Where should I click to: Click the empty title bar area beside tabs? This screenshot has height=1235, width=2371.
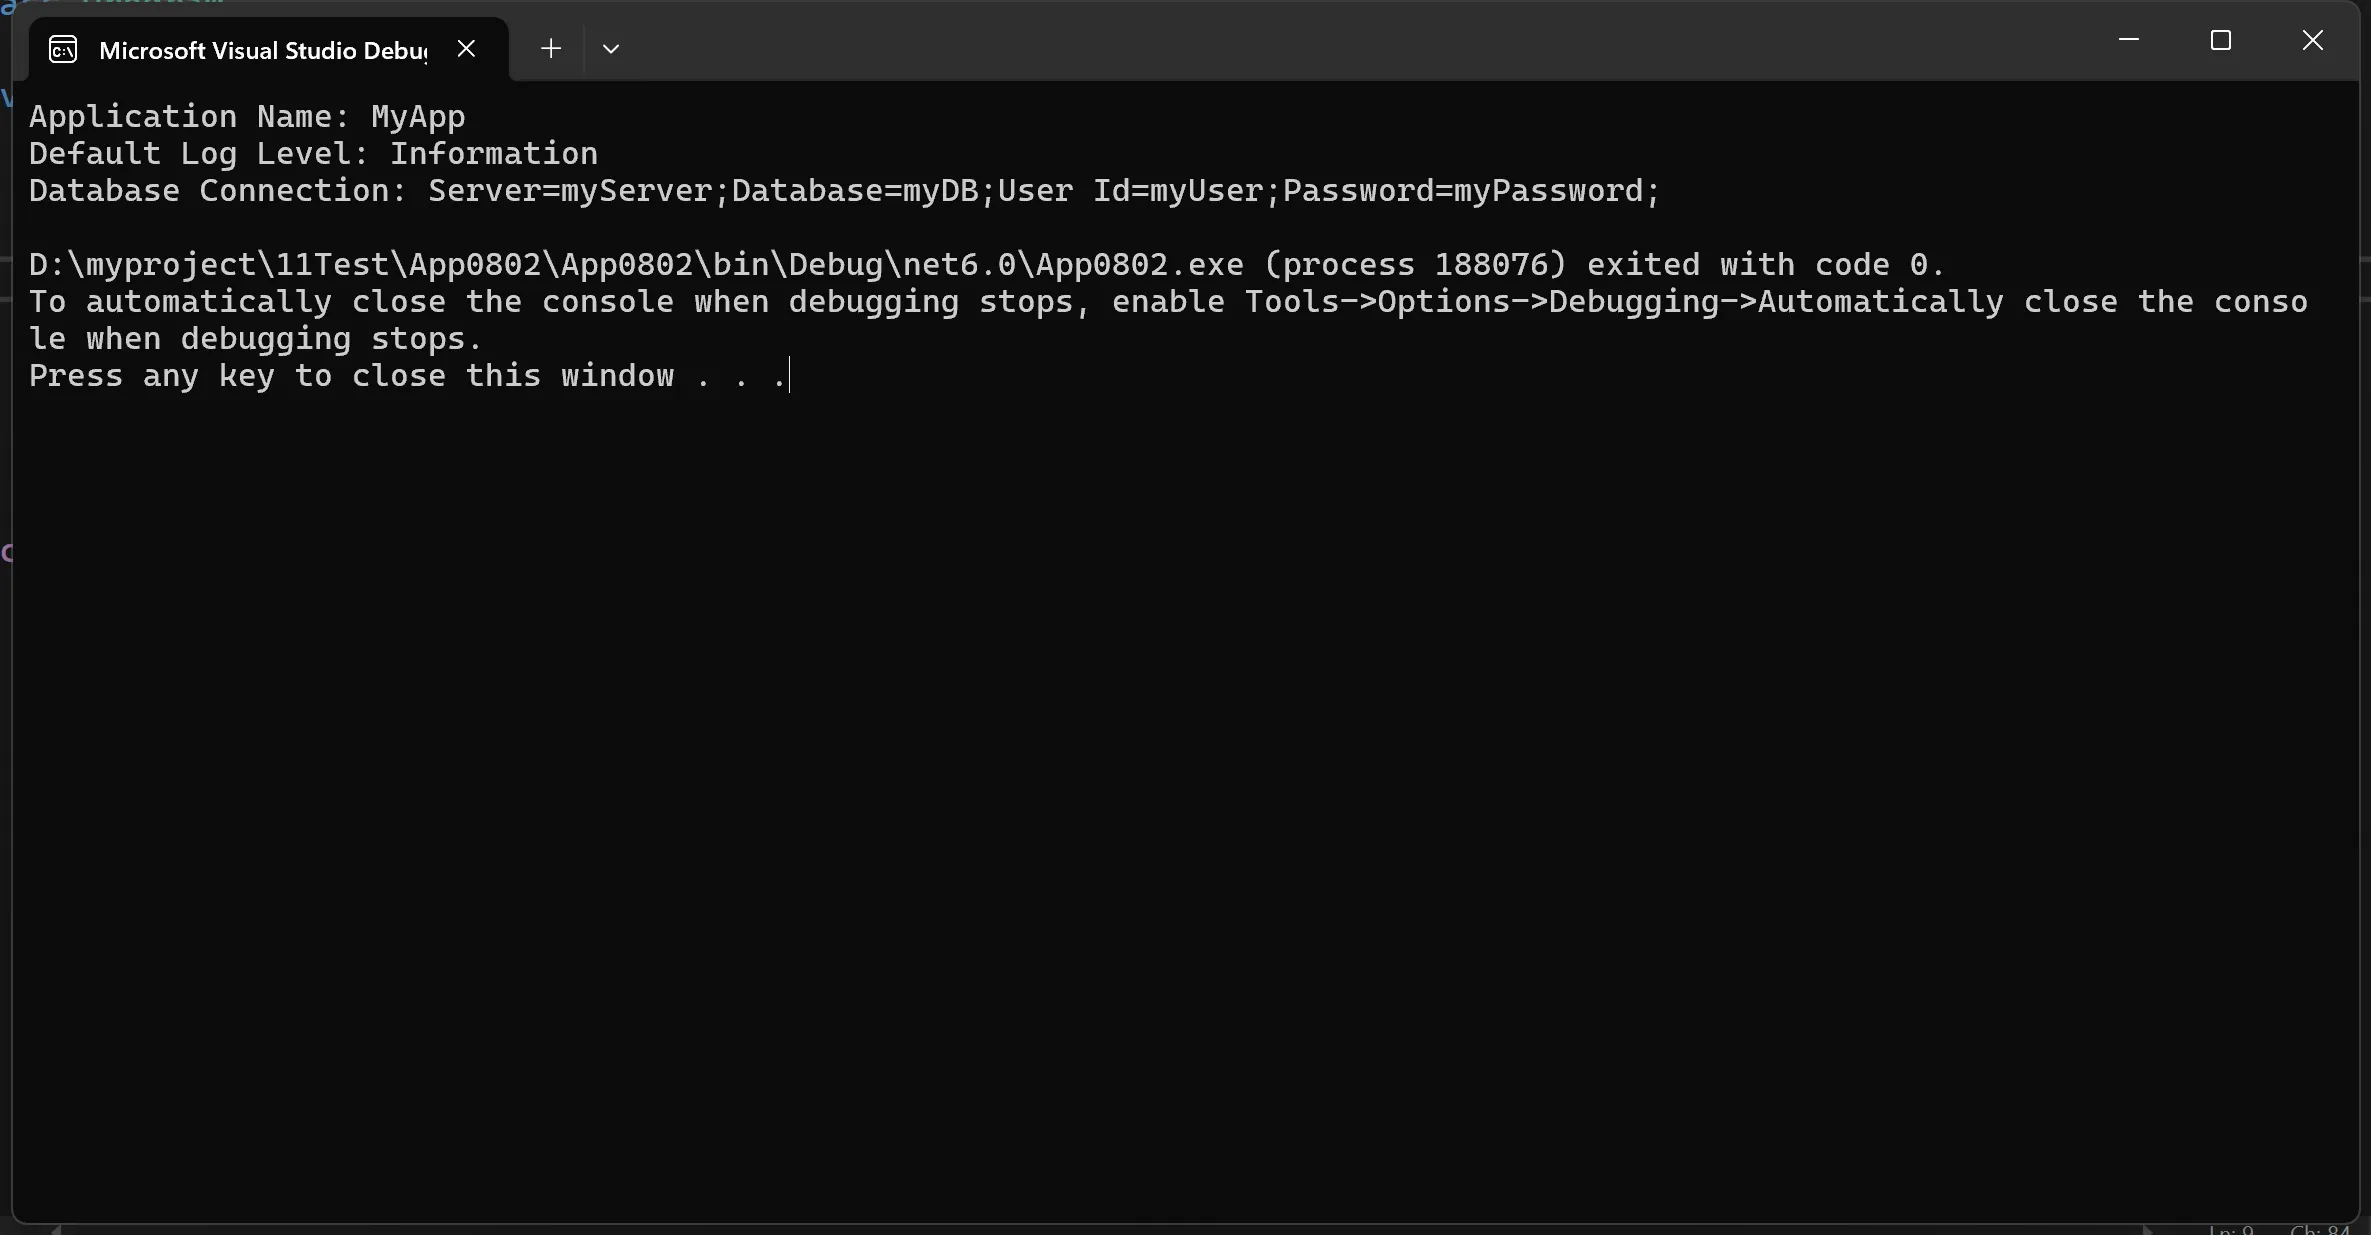(x=1300, y=45)
